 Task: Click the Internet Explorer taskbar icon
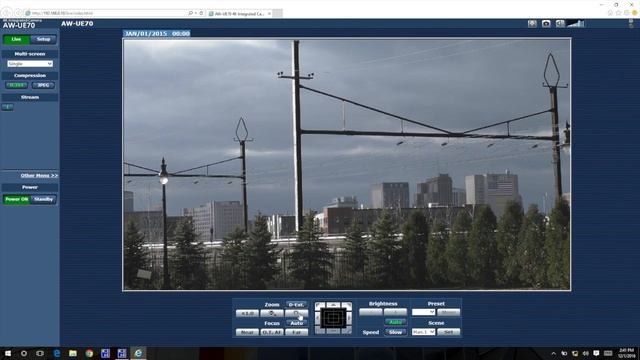pyautogui.click(x=138, y=353)
